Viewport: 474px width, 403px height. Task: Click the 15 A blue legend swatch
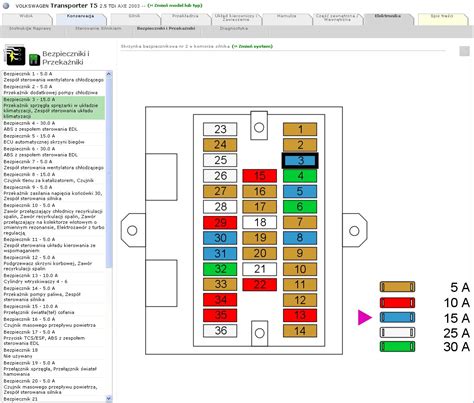click(x=397, y=317)
